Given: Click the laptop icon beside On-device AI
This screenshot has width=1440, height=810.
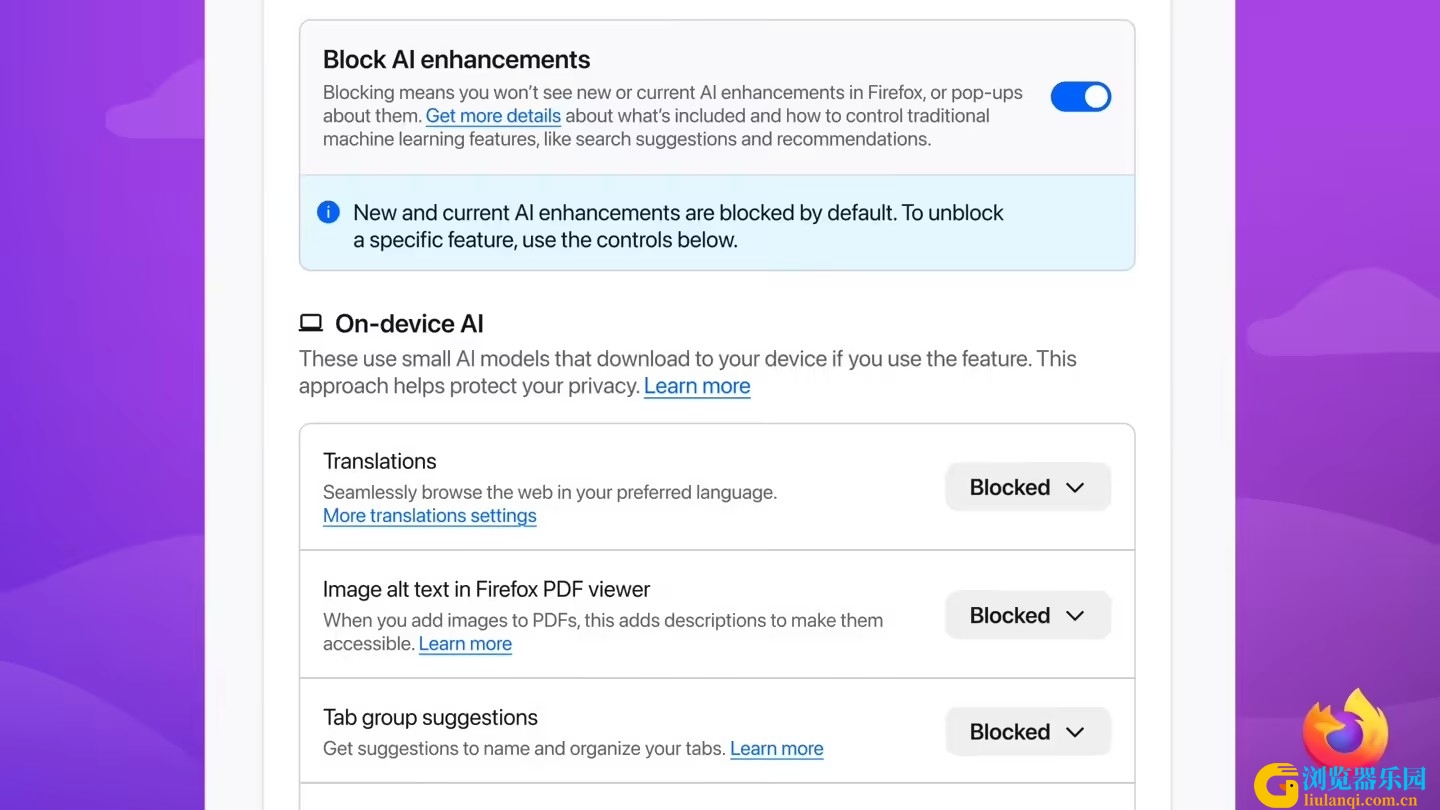Looking at the screenshot, I should click(x=311, y=323).
